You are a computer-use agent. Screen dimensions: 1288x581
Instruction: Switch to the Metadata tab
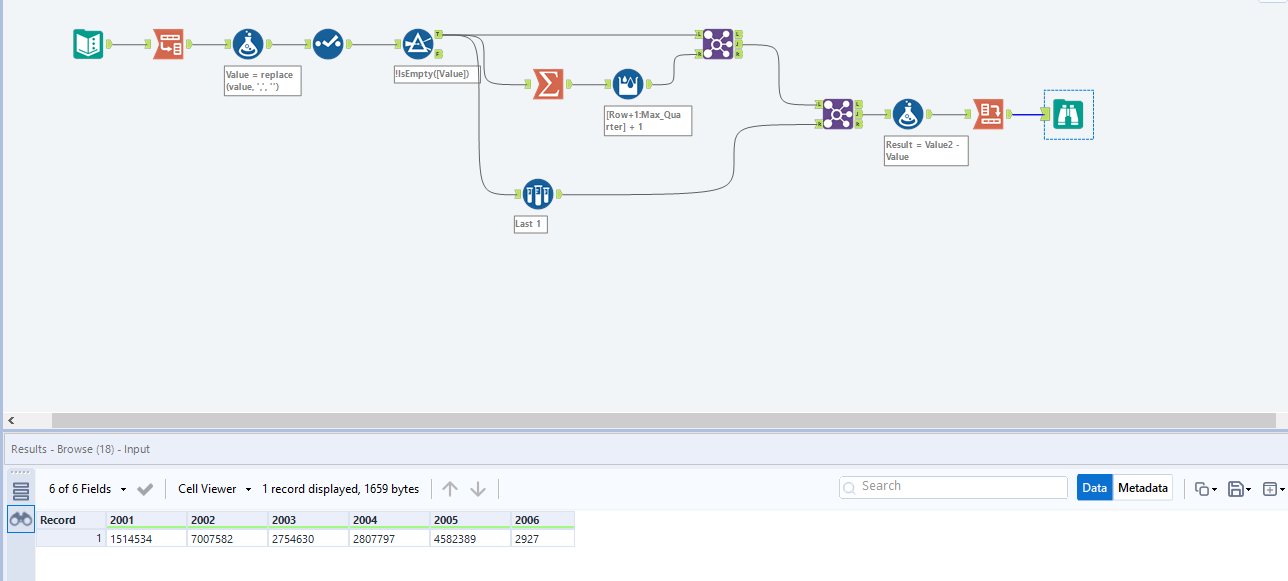[x=1142, y=487]
